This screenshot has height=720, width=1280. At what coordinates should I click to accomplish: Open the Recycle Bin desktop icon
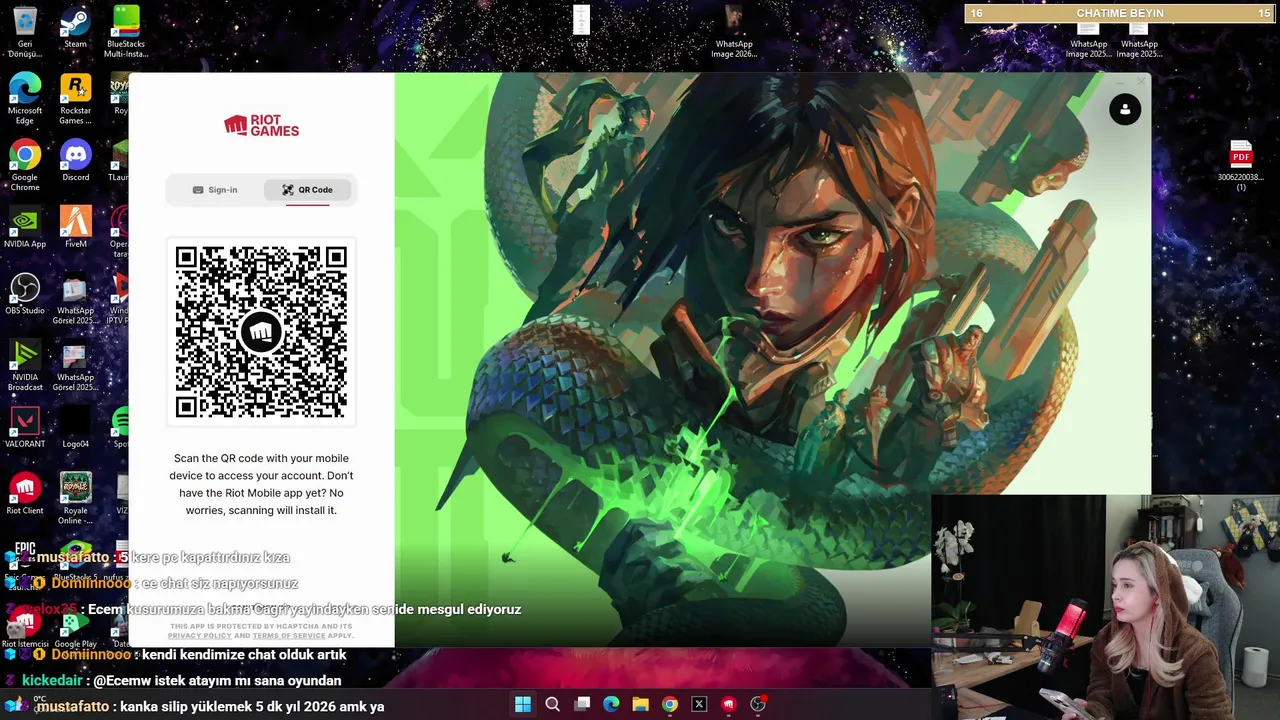(25, 32)
